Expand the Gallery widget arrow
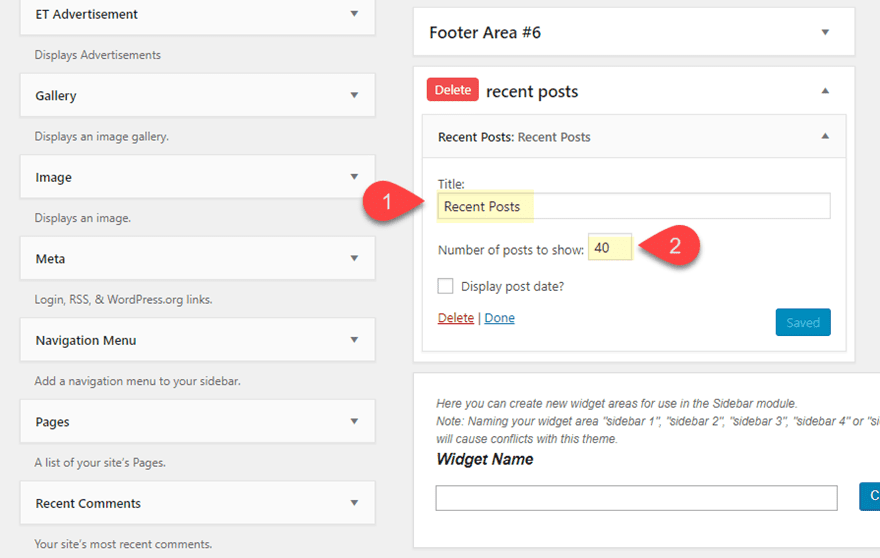Screen dimensions: 880x558 tap(354, 95)
